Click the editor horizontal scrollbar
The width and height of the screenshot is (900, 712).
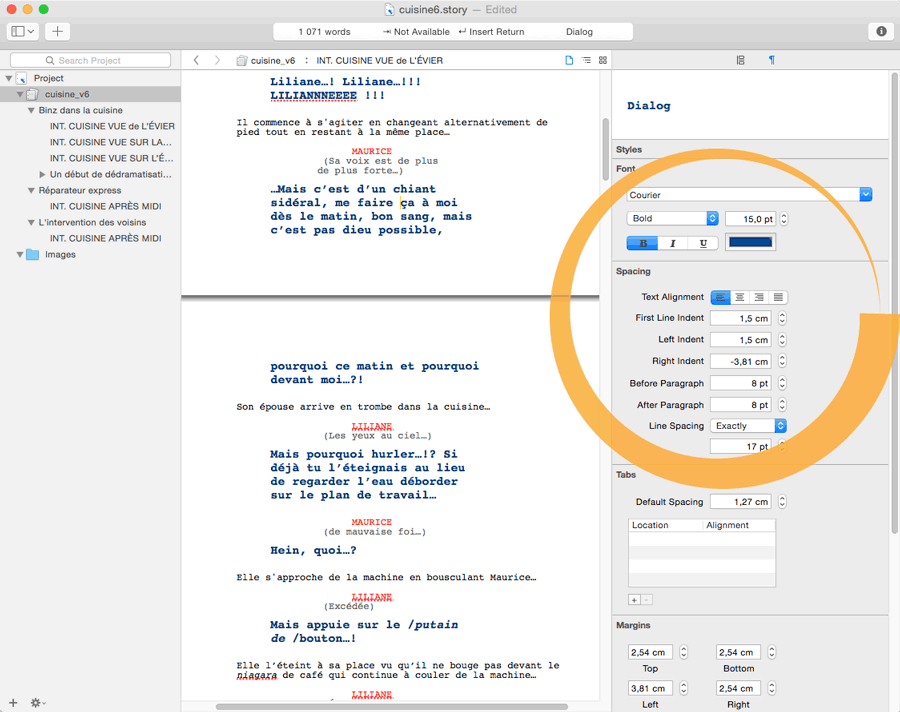click(392, 707)
